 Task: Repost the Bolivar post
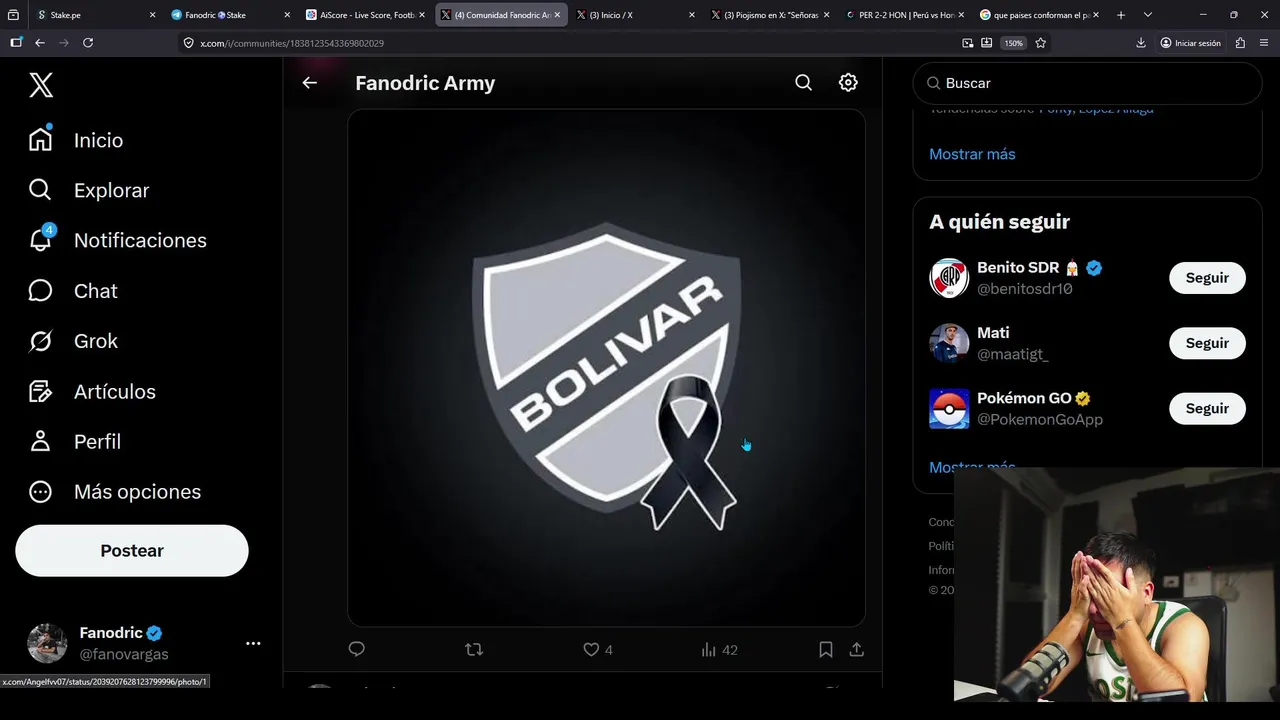tap(474, 649)
